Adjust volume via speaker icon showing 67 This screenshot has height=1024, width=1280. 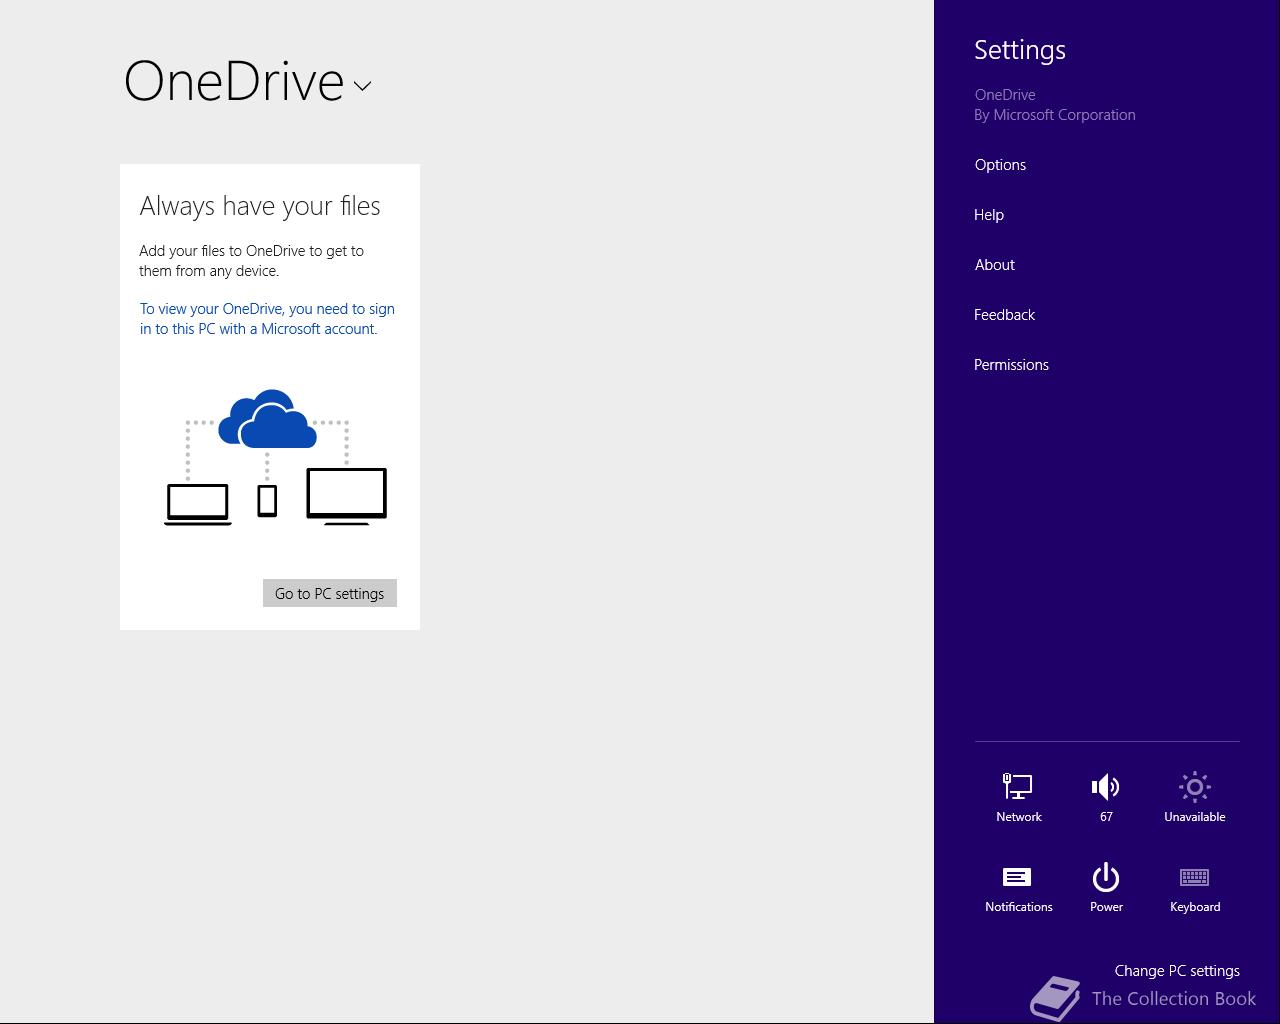click(x=1106, y=797)
